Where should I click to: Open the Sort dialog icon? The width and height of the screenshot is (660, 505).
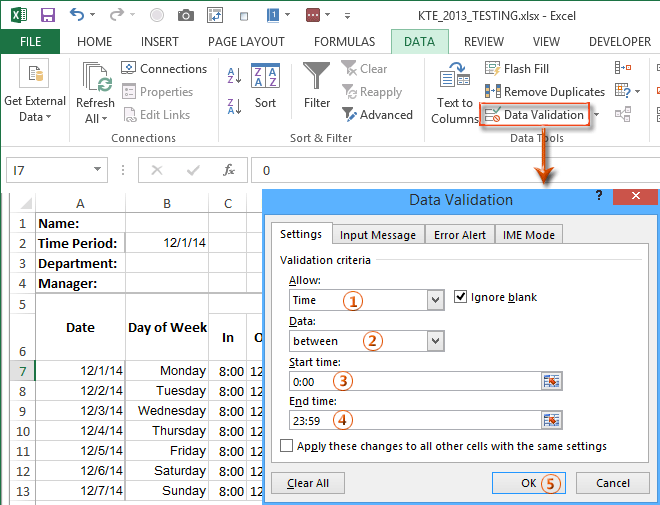265,85
